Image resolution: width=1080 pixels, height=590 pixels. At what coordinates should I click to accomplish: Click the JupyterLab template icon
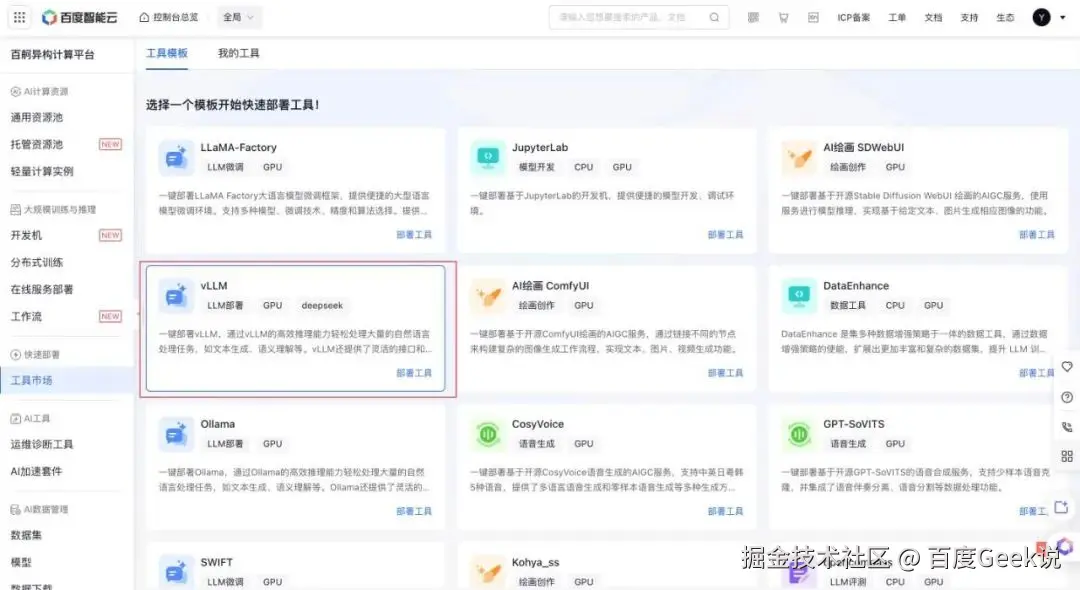(488, 158)
